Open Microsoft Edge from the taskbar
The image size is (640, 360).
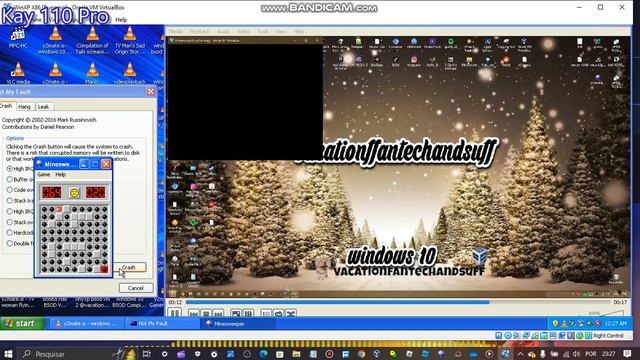[x=263, y=354]
